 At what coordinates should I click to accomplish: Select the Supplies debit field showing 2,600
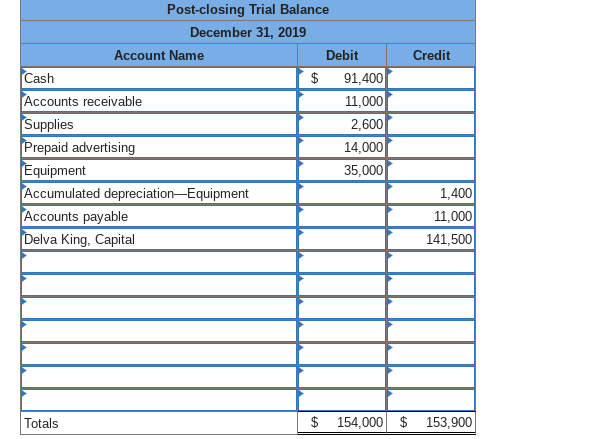click(x=342, y=124)
